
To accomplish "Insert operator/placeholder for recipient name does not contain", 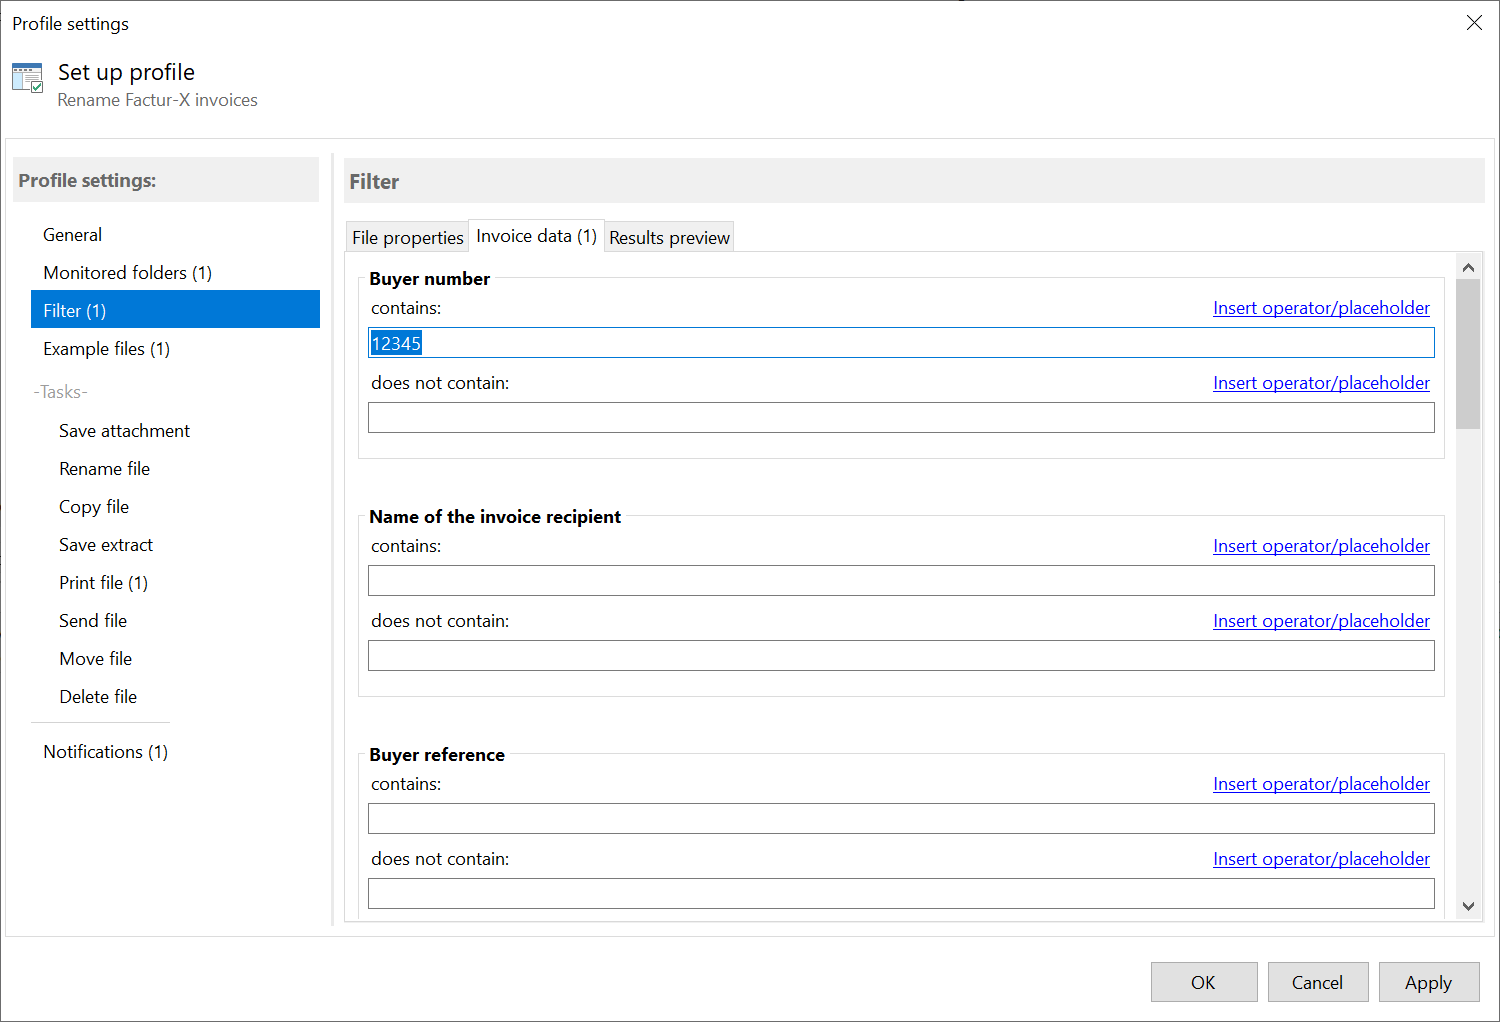I will 1321,621.
